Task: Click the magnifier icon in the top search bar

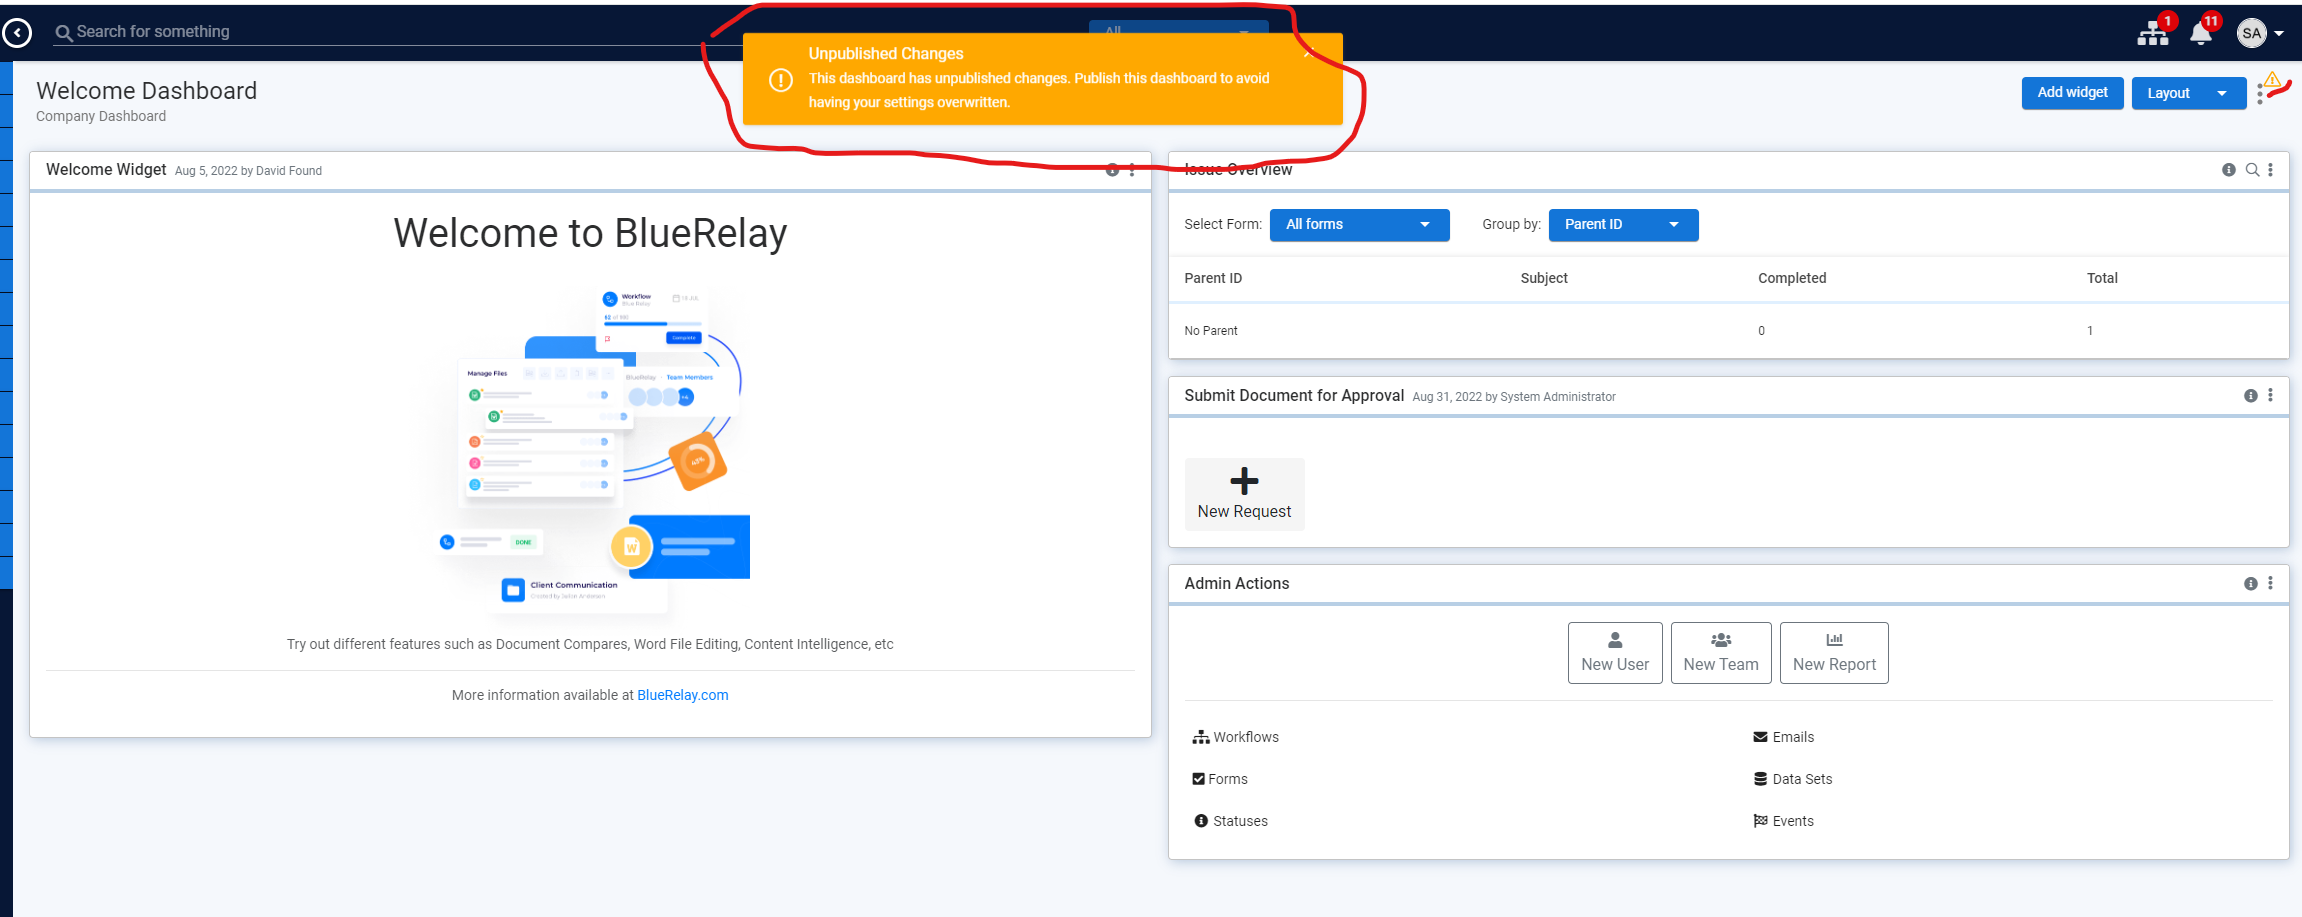Action: [64, 33]
